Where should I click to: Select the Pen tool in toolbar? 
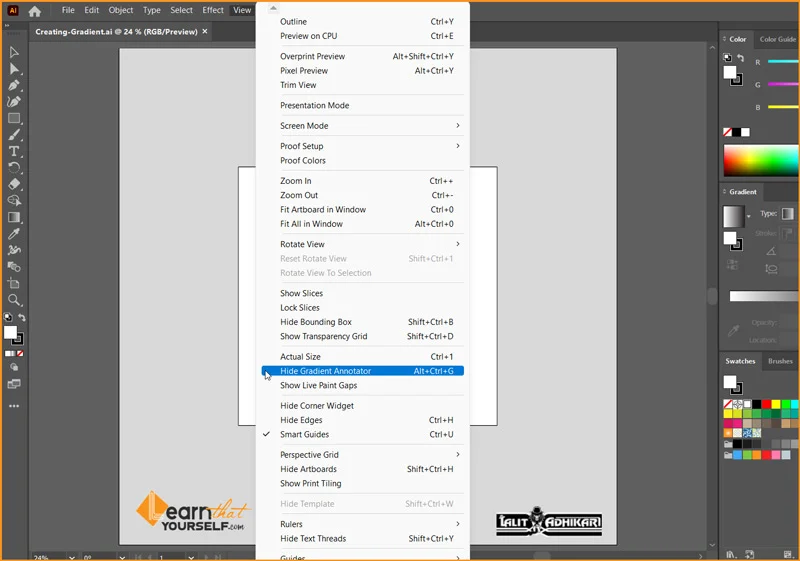tap(14, 85)
